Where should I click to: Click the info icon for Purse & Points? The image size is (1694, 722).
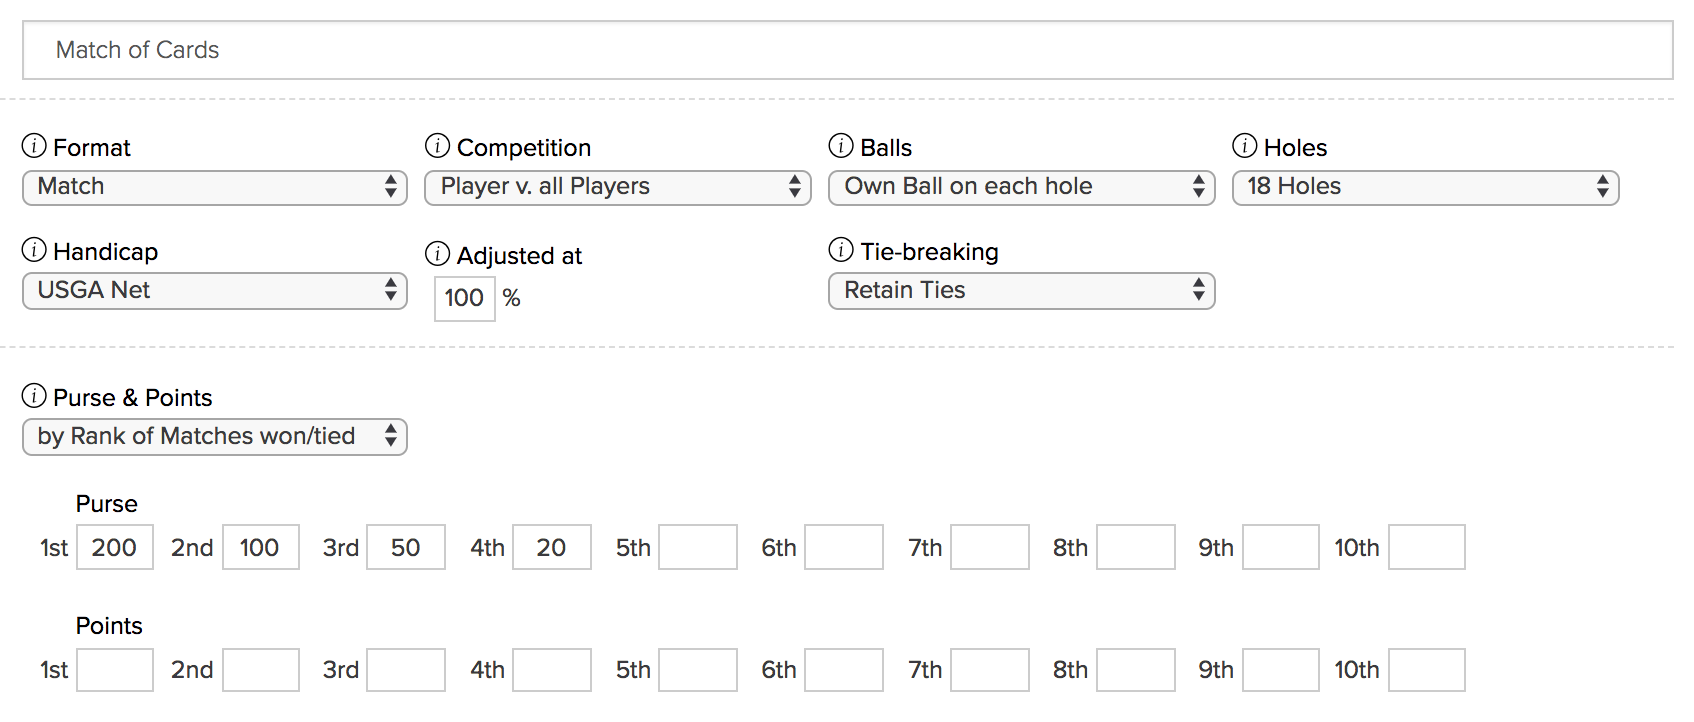(x=35, y=397)
